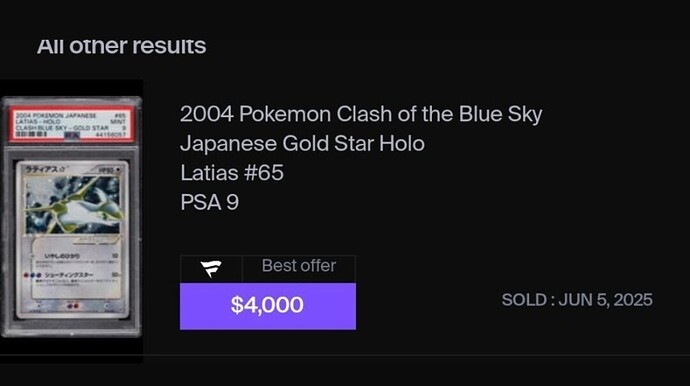Click the Latias holo artwork on the card
The width and height of the screenshot is (690, 386).
[73, 204]
